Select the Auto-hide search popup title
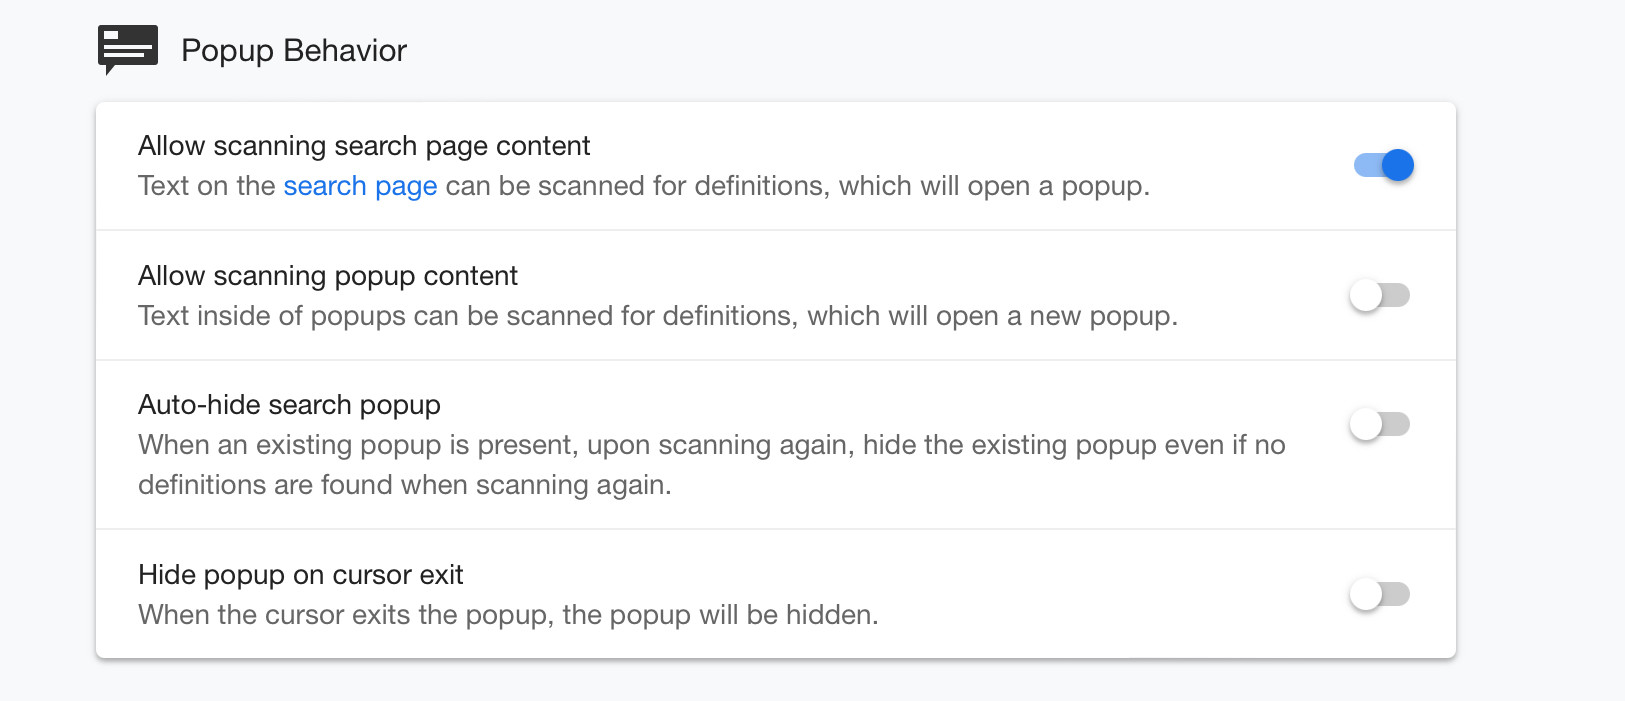1625x701 pixels. (x=289, y=405)
